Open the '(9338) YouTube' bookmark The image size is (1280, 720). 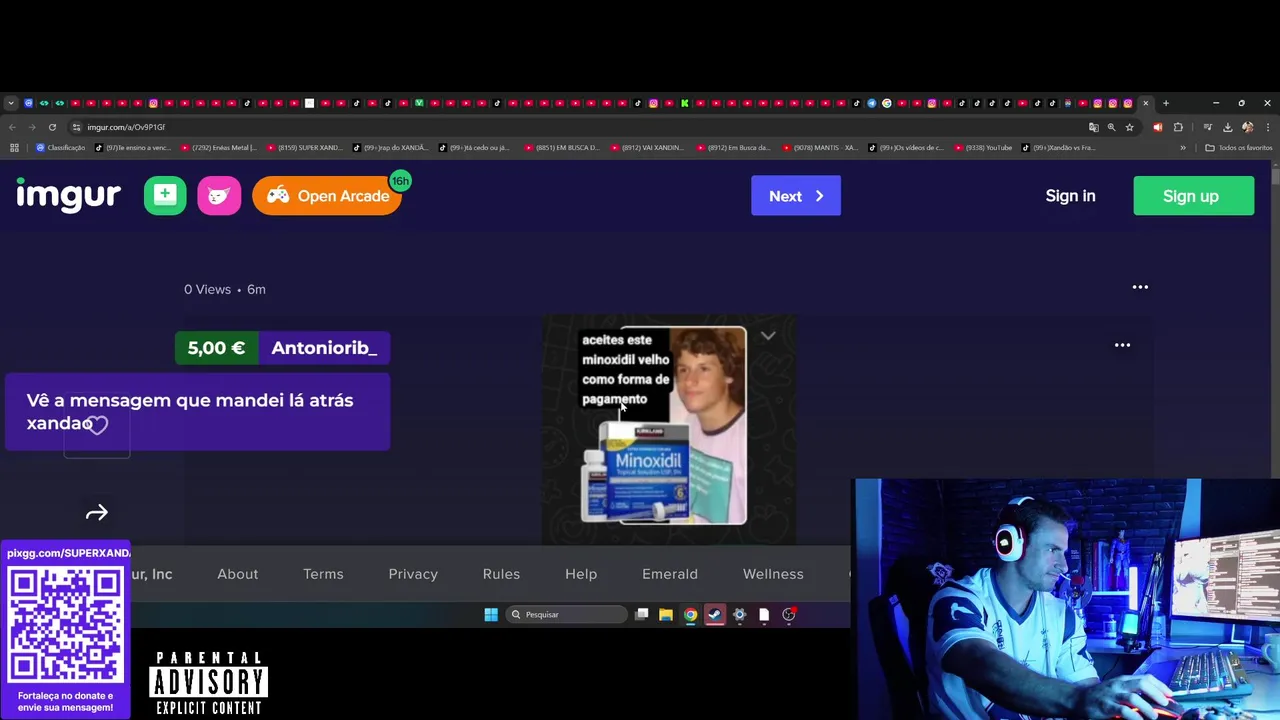point(984,148)
